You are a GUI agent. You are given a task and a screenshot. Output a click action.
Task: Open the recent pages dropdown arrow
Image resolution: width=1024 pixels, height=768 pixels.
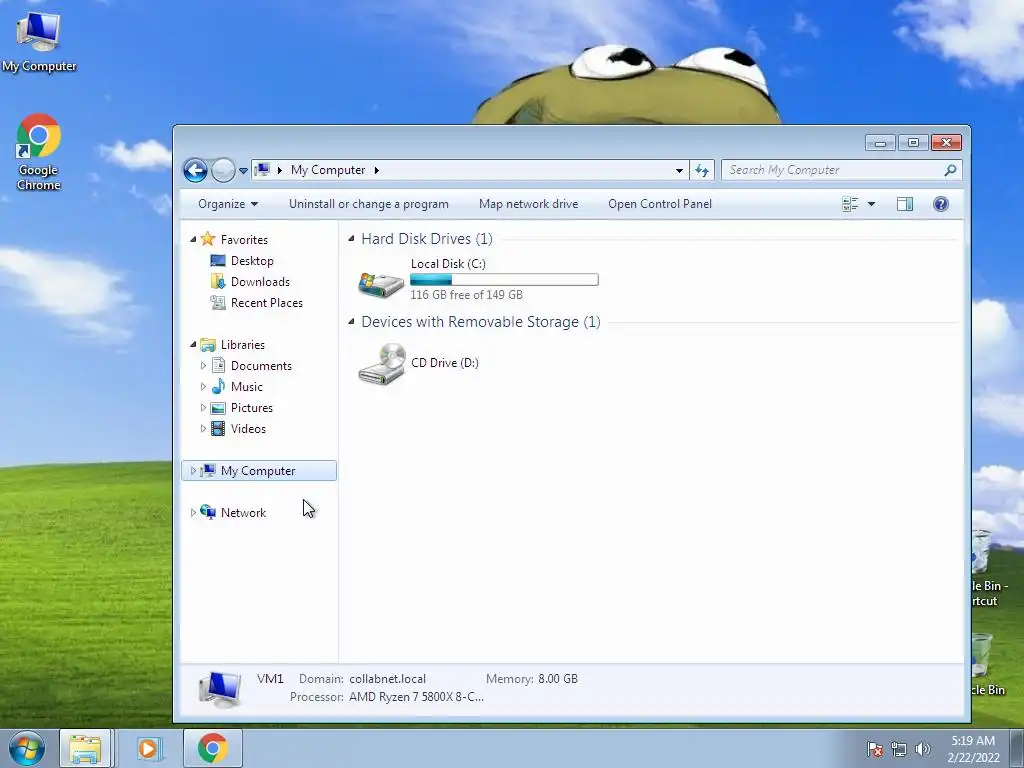[243, 171]
